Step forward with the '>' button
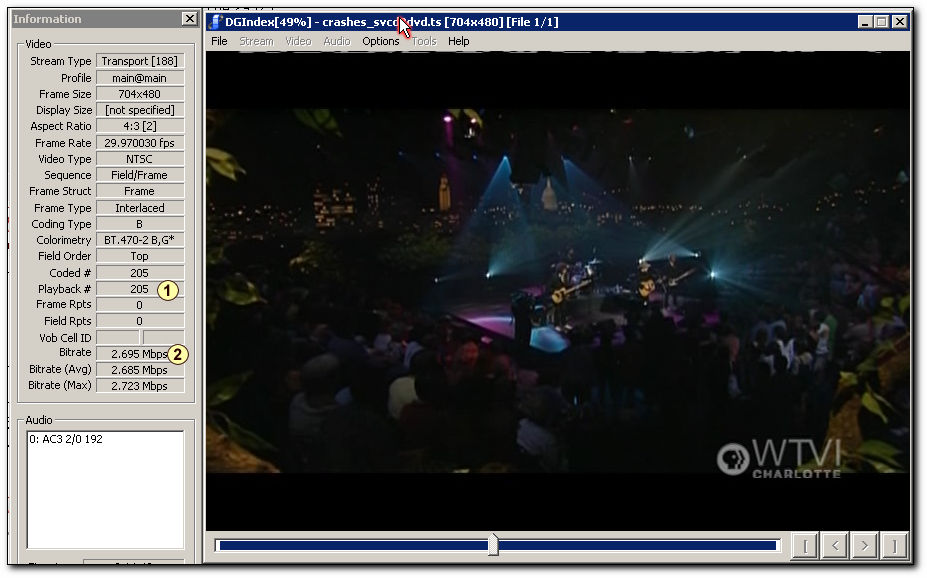The image size is (927, 578). (864, 545)
